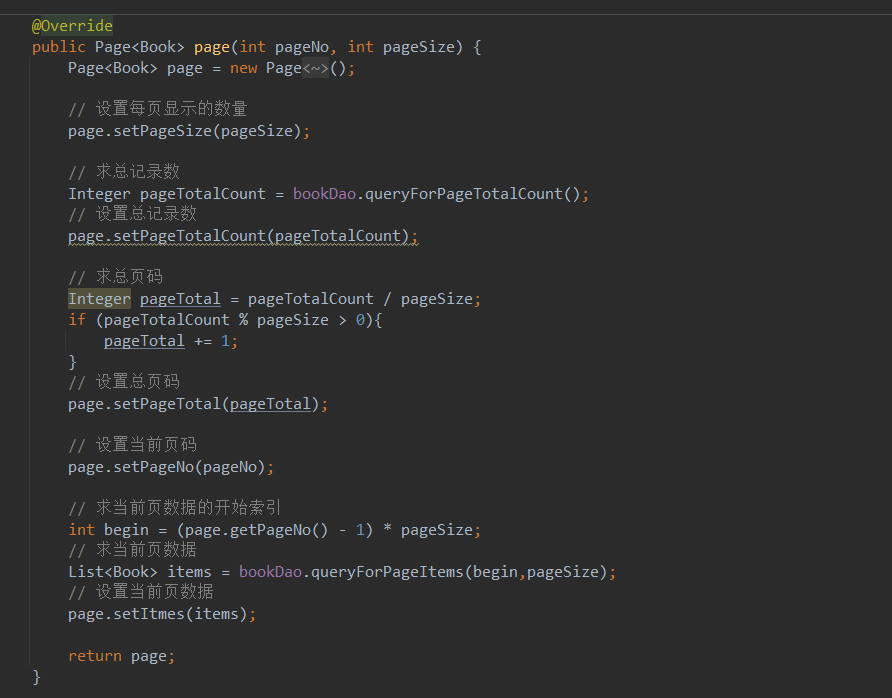Click the if keyword in the modulo check

pyautogui.click(x=77, y=320)
